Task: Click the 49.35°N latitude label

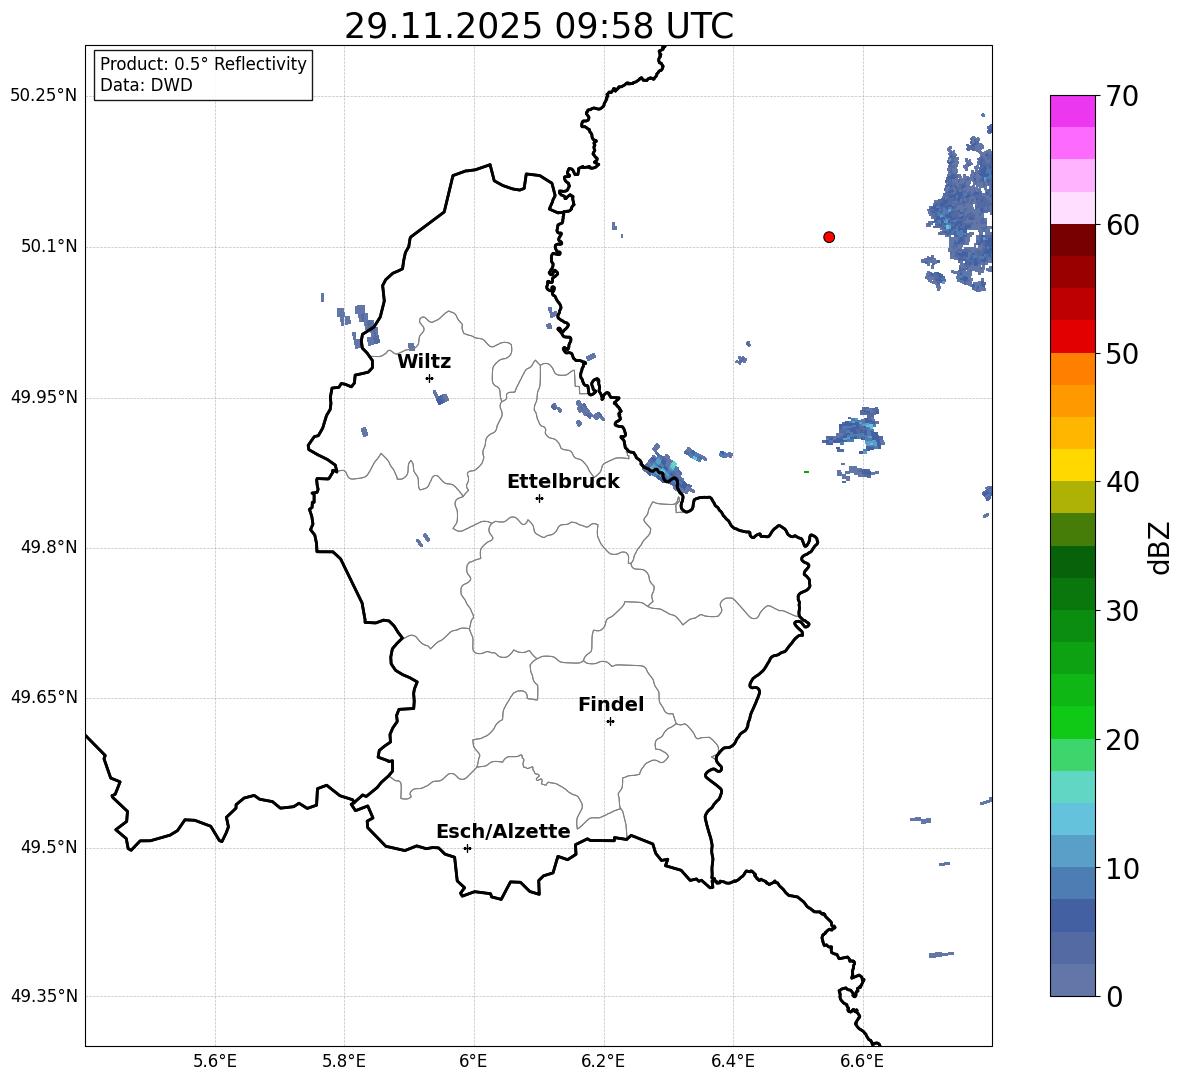Action: (x=44, y=996)
